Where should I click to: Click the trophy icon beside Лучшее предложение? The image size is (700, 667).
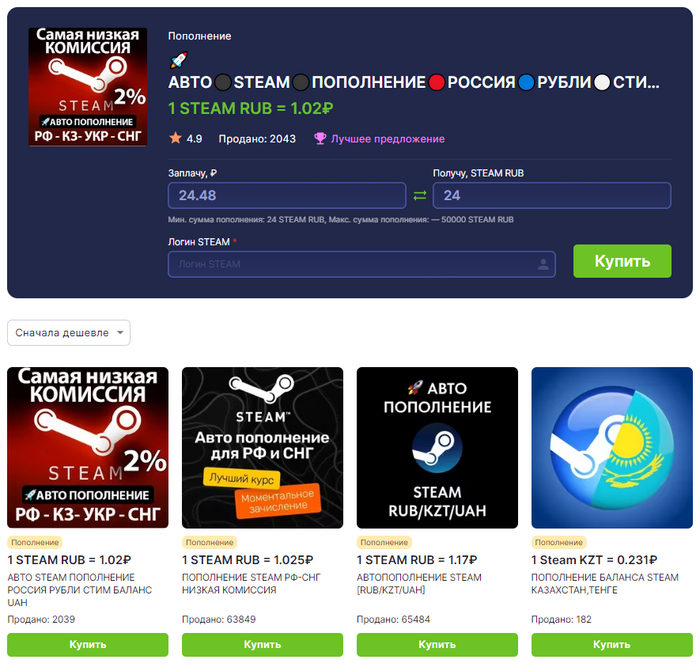point(320,138)
